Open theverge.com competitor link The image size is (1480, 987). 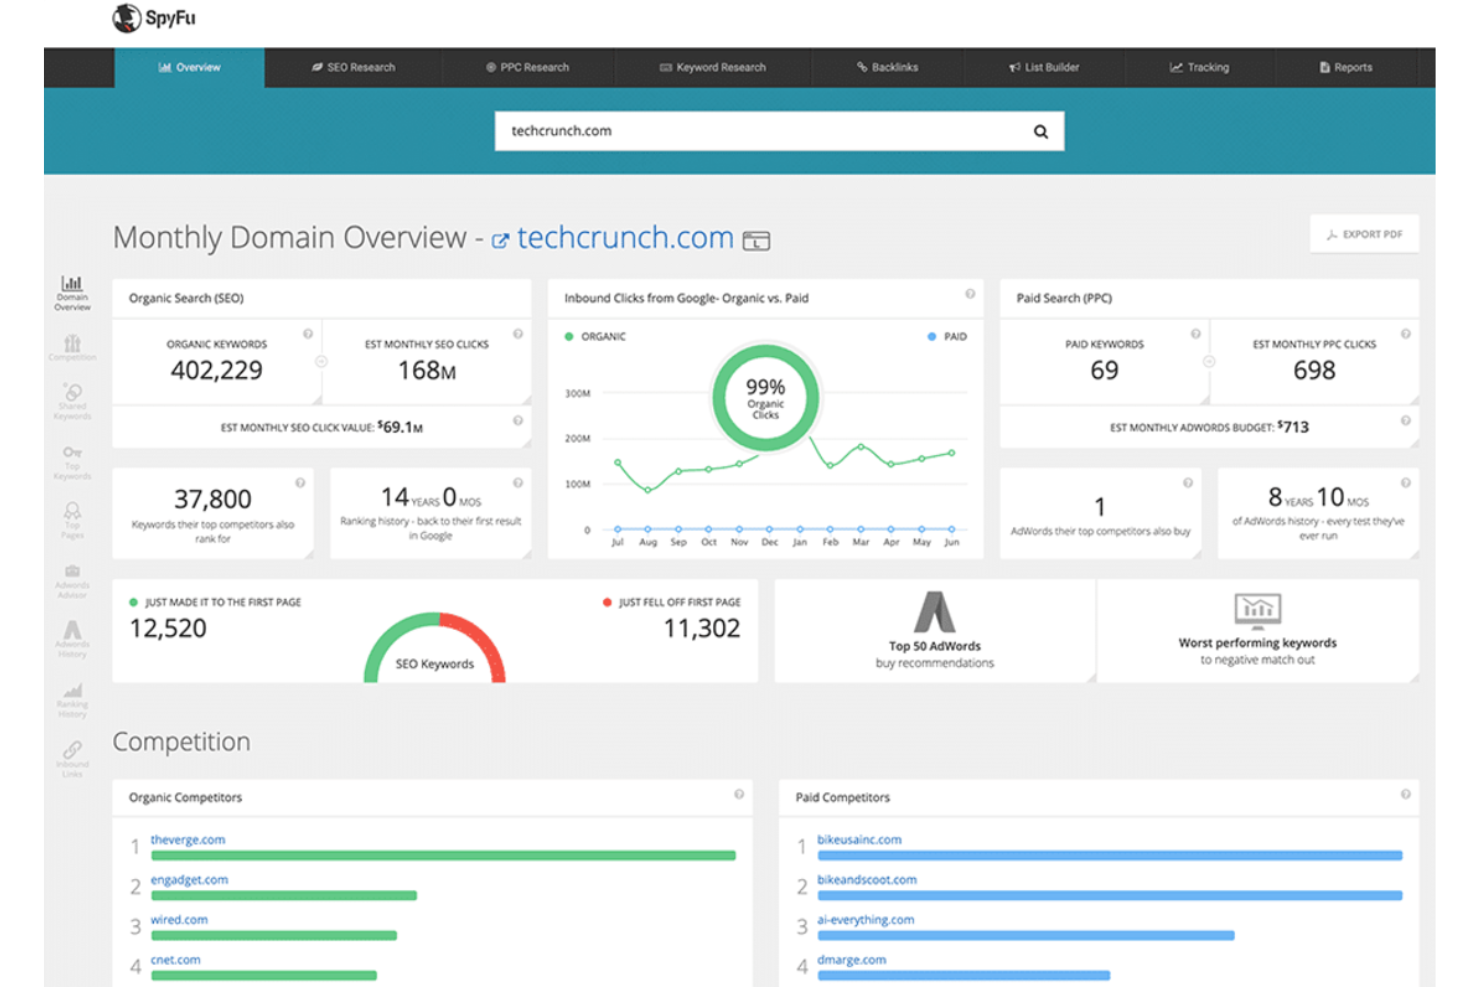click(x=188, y=840)
